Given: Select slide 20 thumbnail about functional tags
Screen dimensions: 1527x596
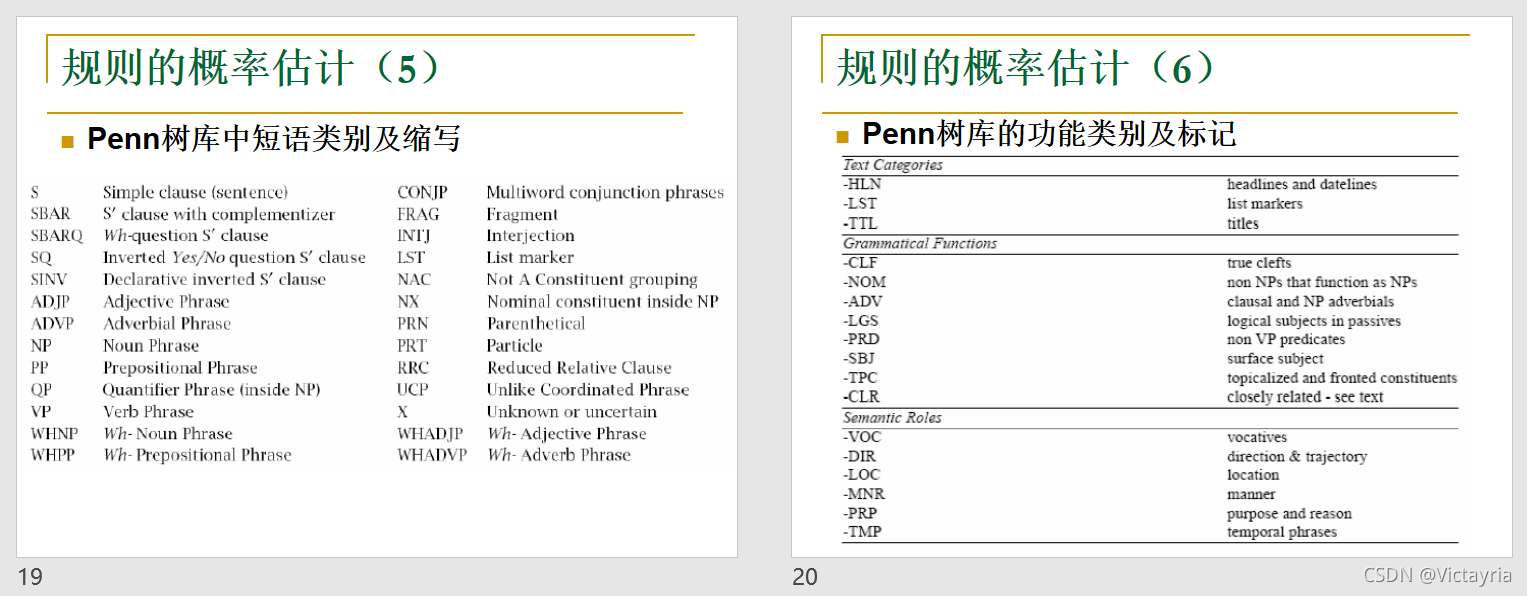Looking at the screenshot, I should pos(1152,287).
